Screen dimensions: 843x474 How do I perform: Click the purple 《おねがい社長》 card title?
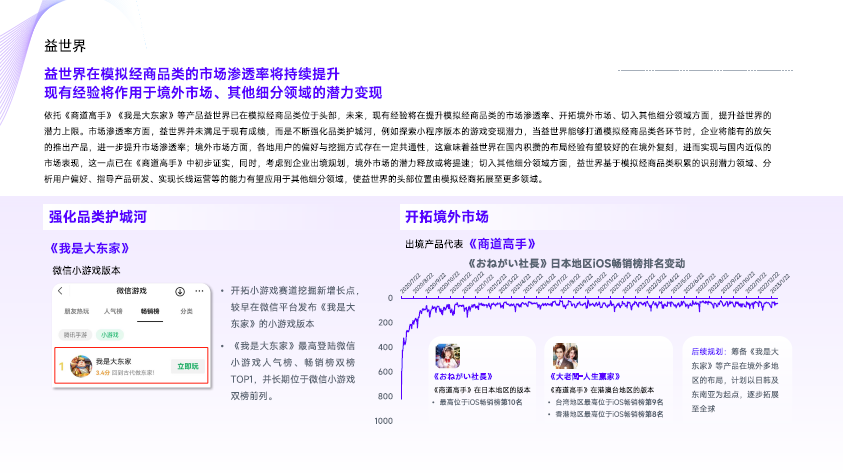[463, 377]
